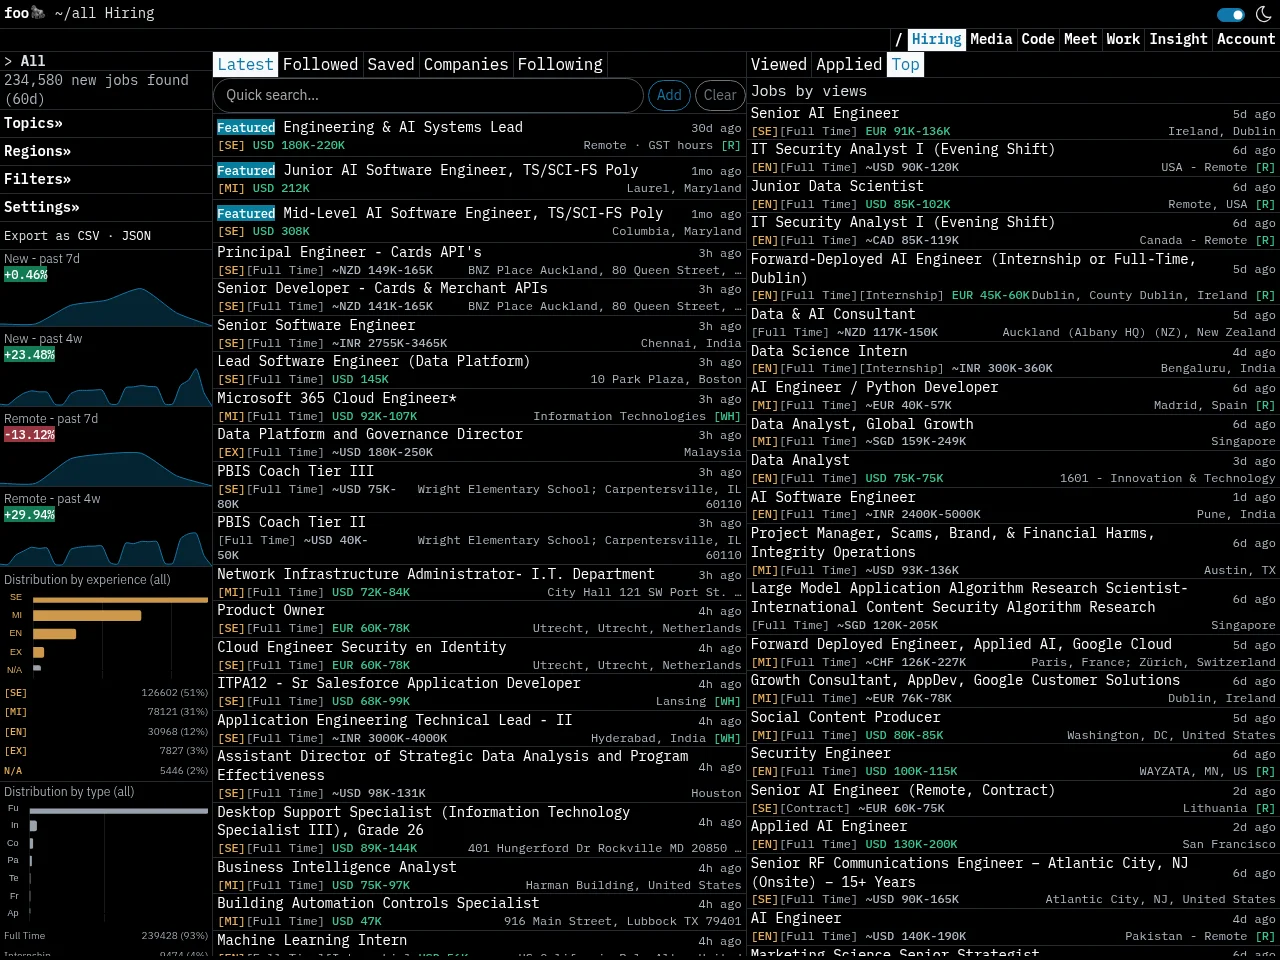Click the [MI] experience legend row
This screenshot has height=960, width=1280.
coord(105,712)
